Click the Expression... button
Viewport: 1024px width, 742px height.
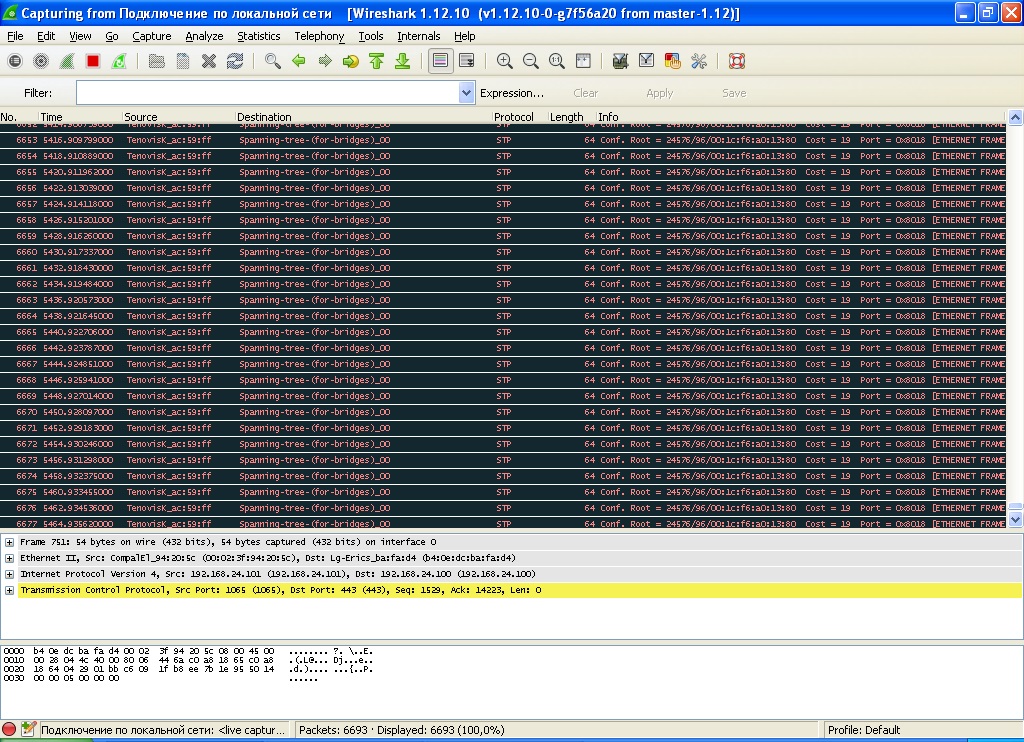[x=512, y=93]
